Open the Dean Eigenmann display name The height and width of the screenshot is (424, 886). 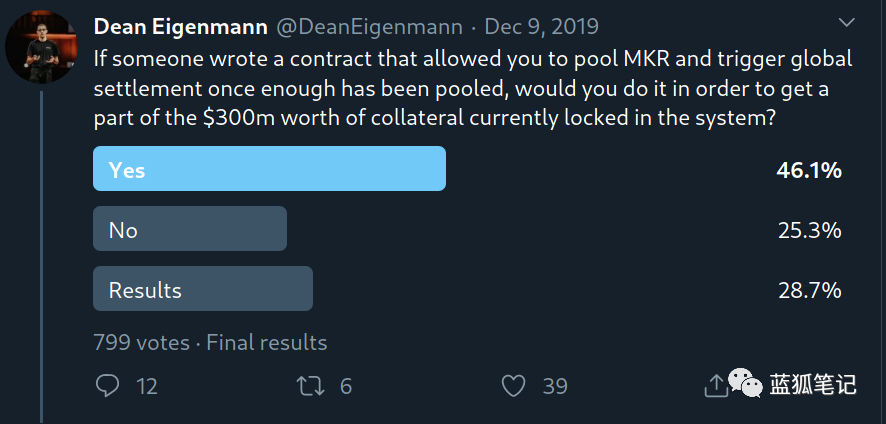coord(181,27)
